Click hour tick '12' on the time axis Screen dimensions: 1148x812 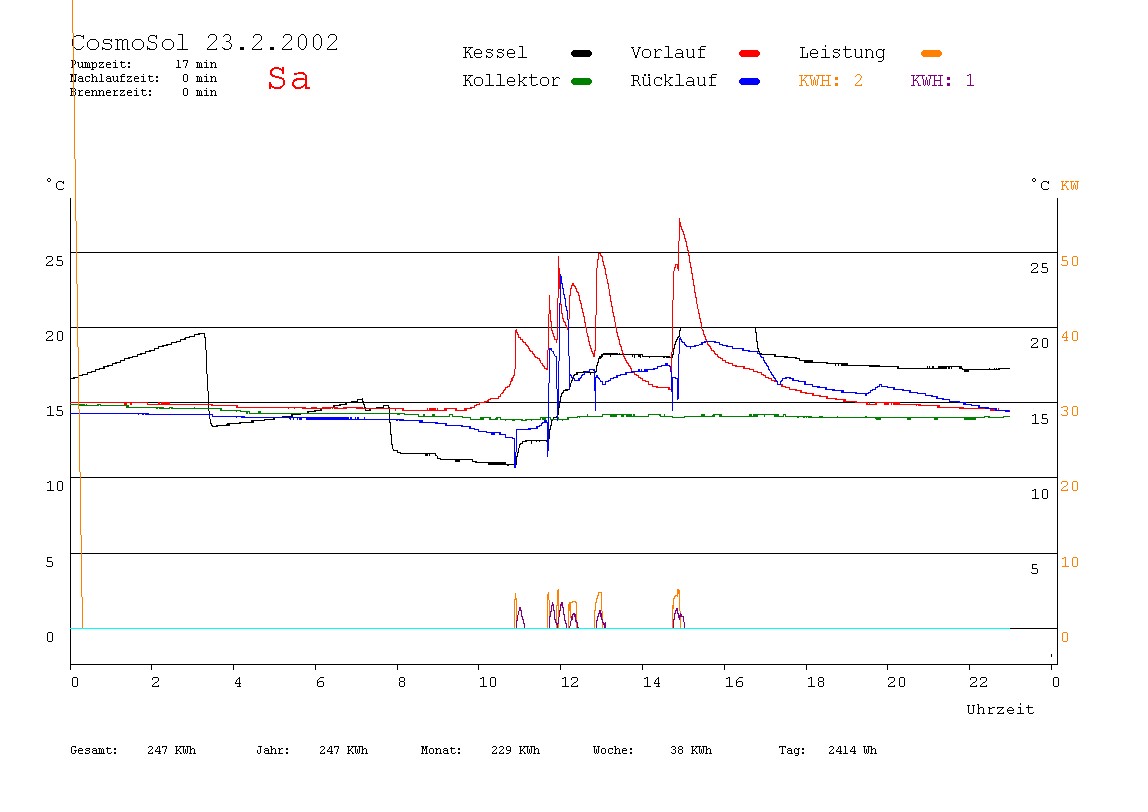tap(570, 682)
